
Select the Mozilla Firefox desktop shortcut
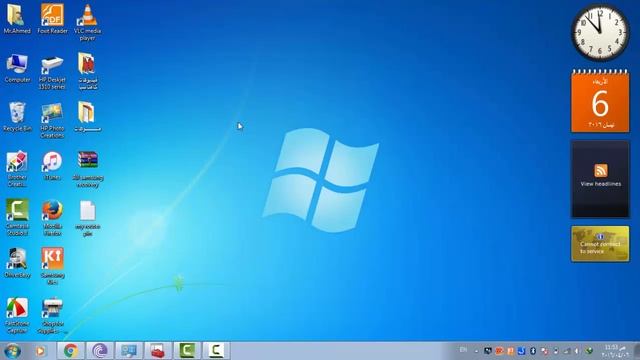pyautogui.click(x=52, y=218)
